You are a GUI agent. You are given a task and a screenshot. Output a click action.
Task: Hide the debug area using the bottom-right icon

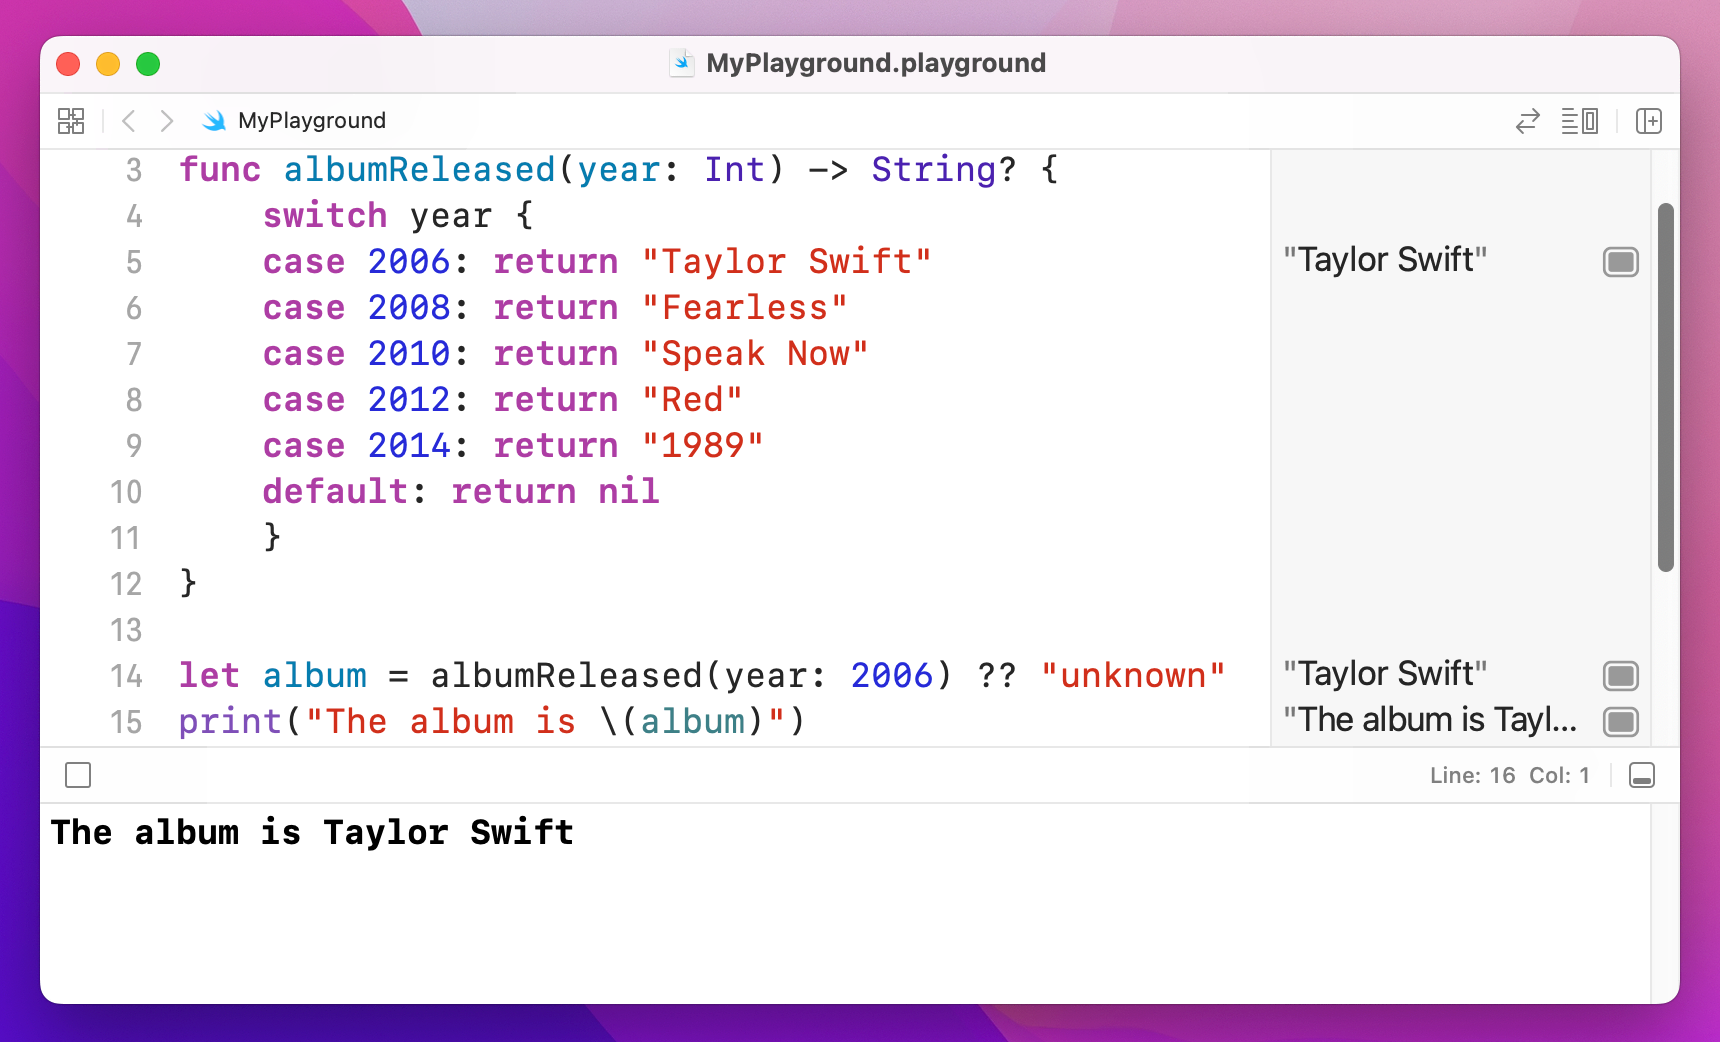(x=1641, y=775)
